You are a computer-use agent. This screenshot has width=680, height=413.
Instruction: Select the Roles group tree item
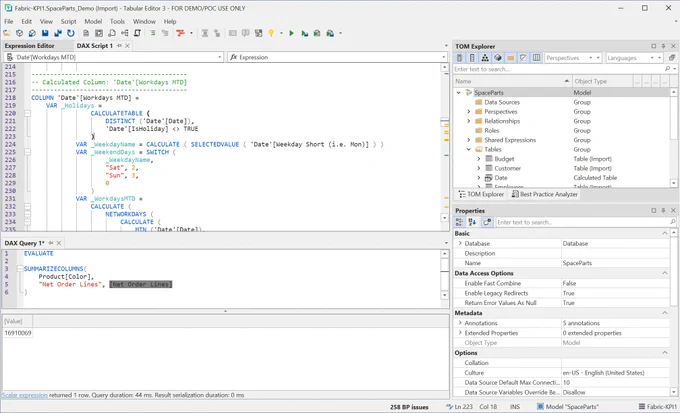pyautogui.click(x=491, y=131)
